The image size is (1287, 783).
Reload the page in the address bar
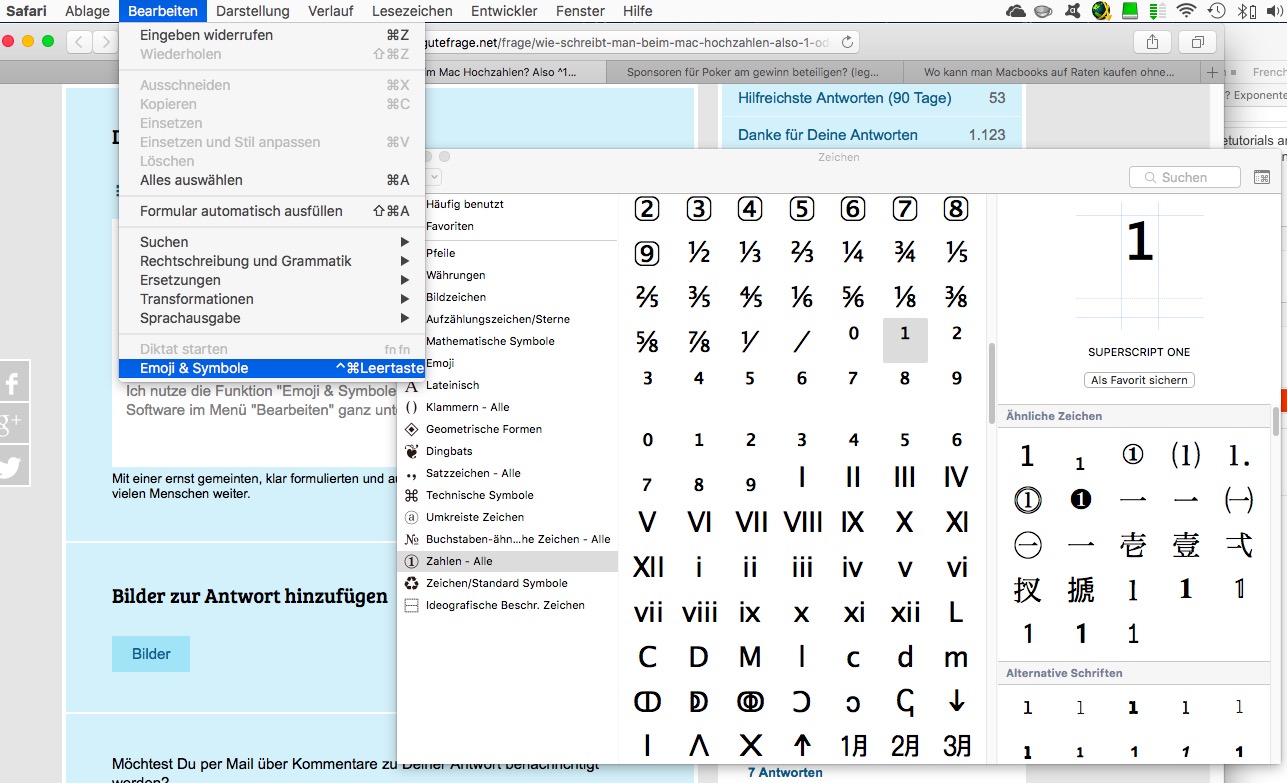848,42
